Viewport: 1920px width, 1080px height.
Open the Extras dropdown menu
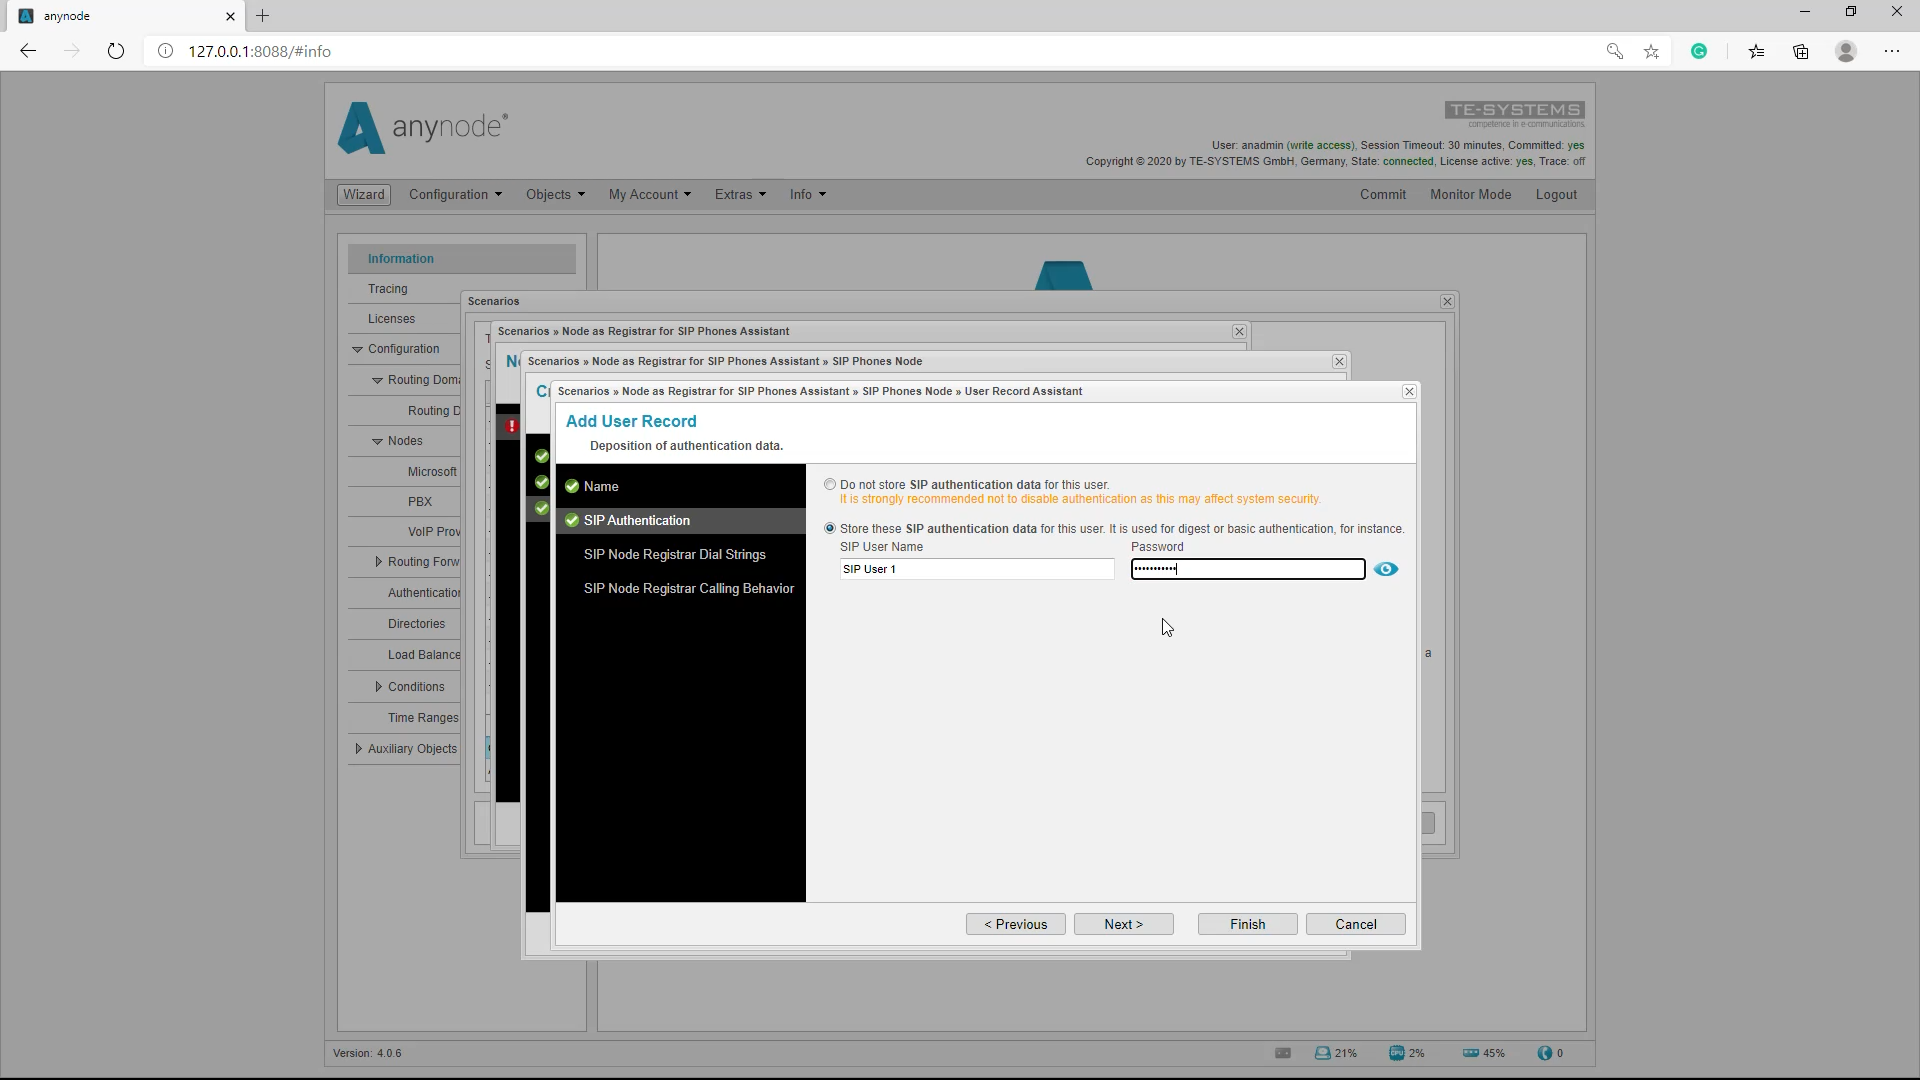coord(740,195)
